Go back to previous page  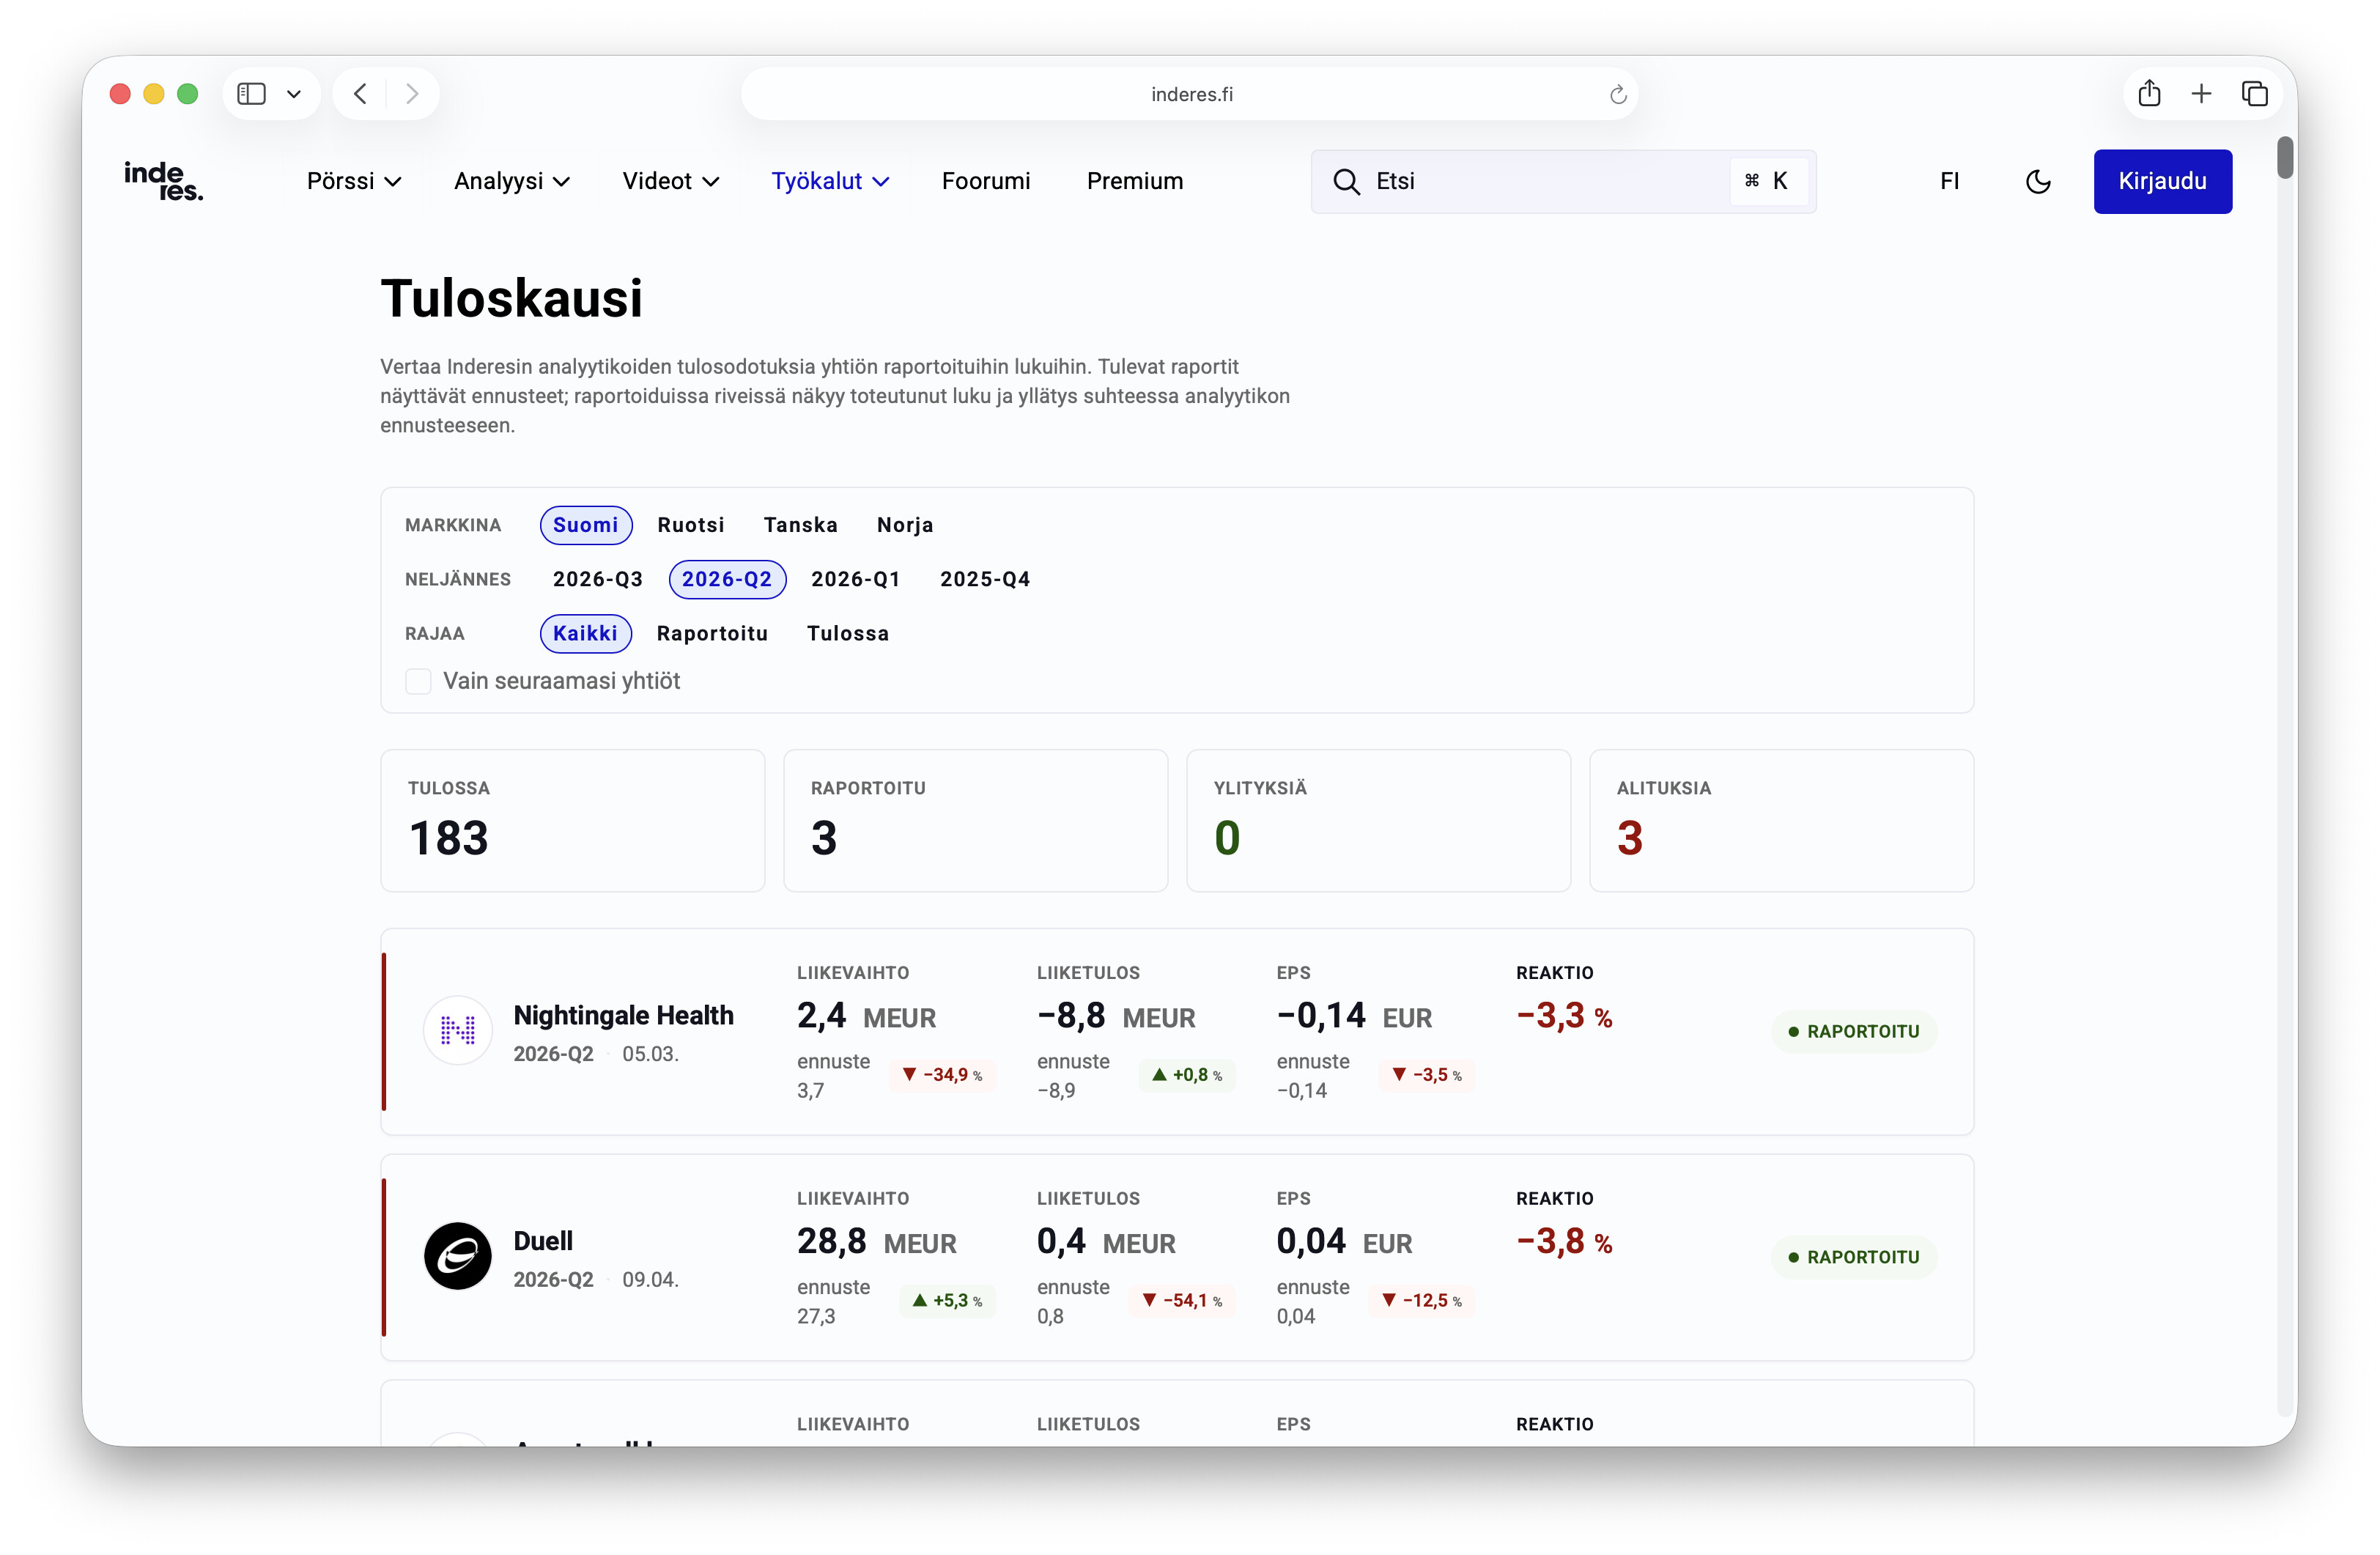[x=360, y=94]
